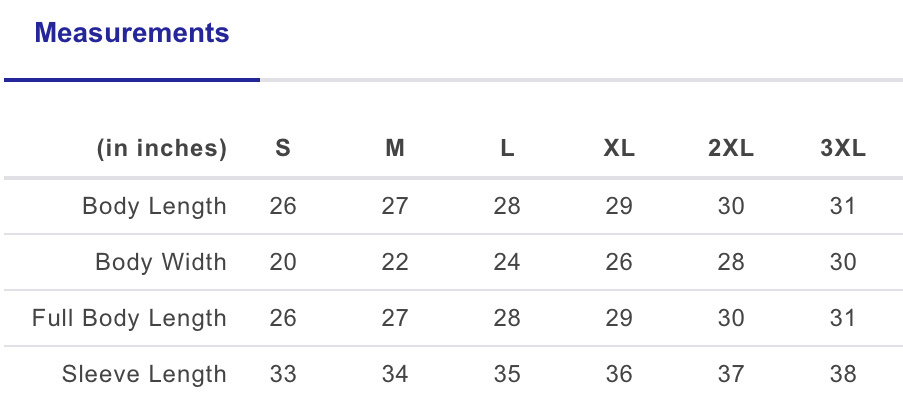Screen dimensions: 903x399
Task: Click Sleeve Length value 33 for S
Action: [x=283, y=375]
